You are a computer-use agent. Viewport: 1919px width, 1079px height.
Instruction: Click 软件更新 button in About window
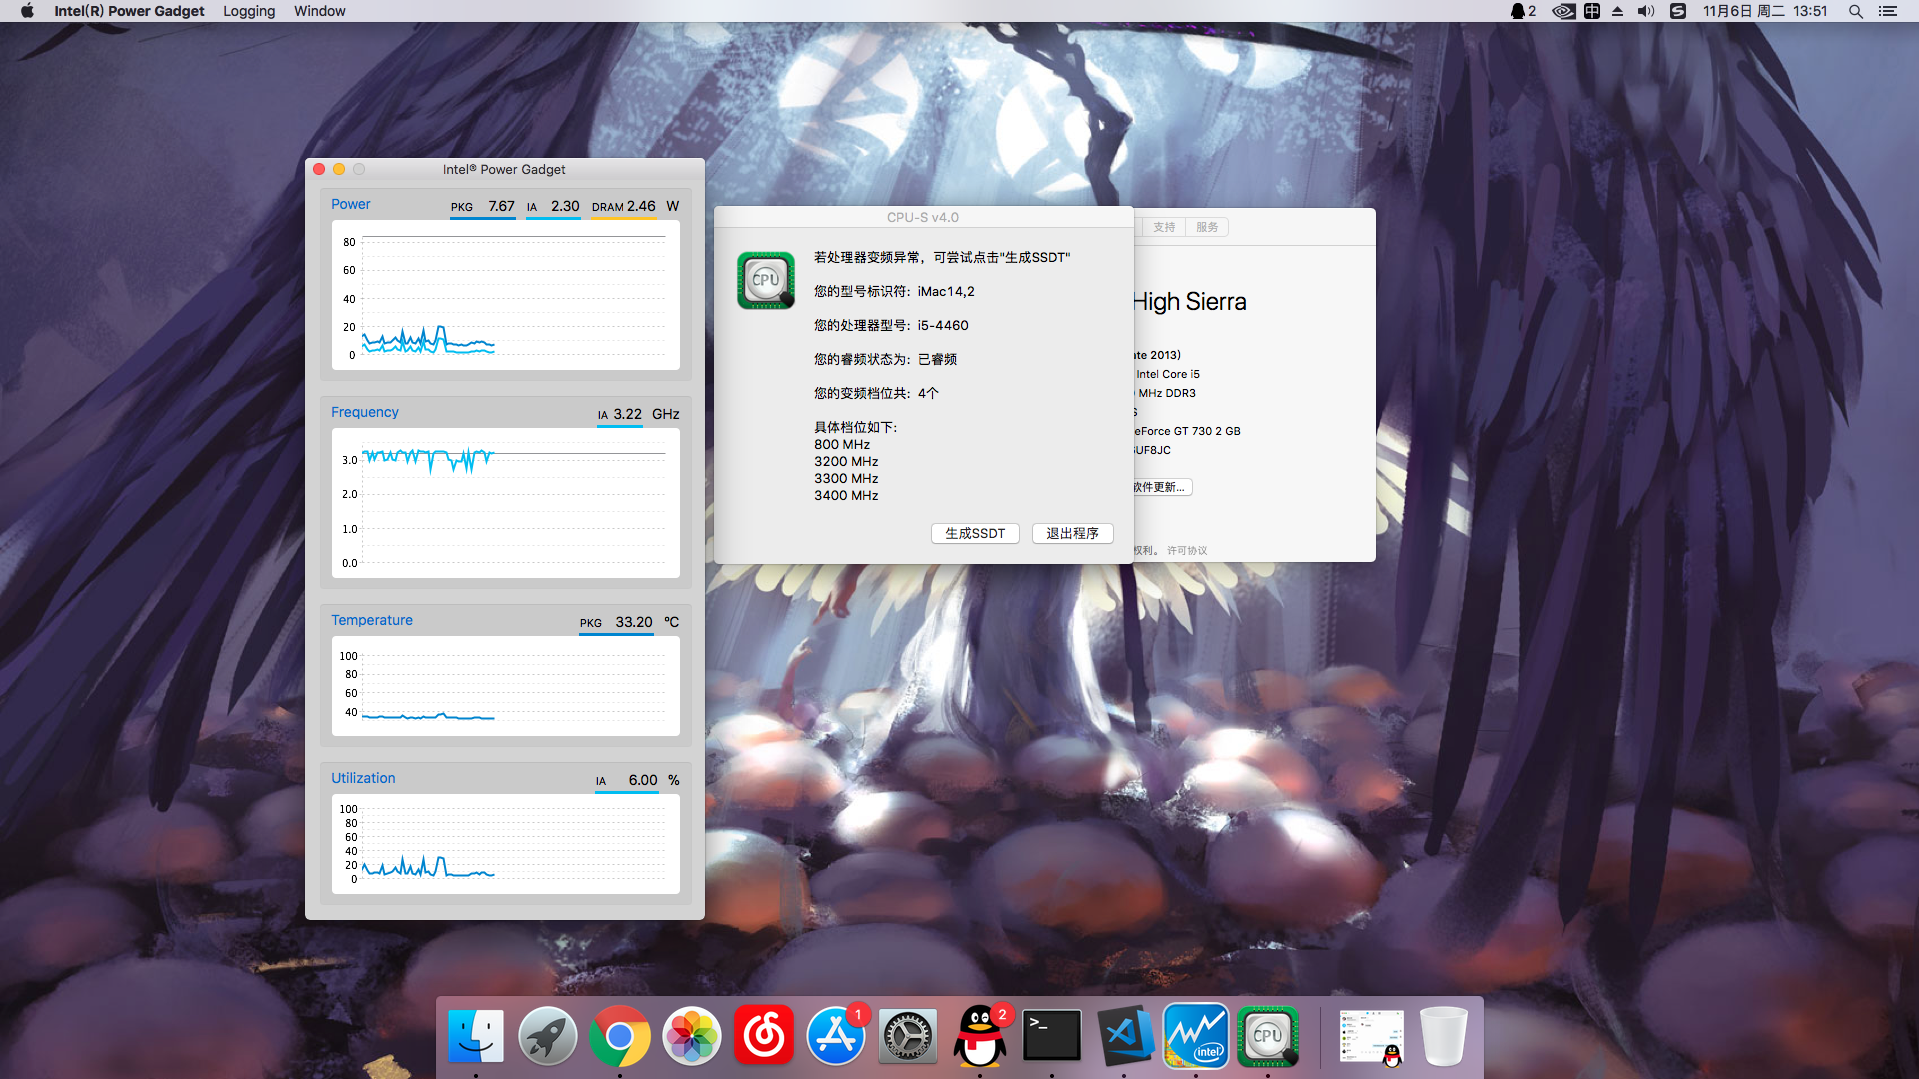pos(1160,487)
